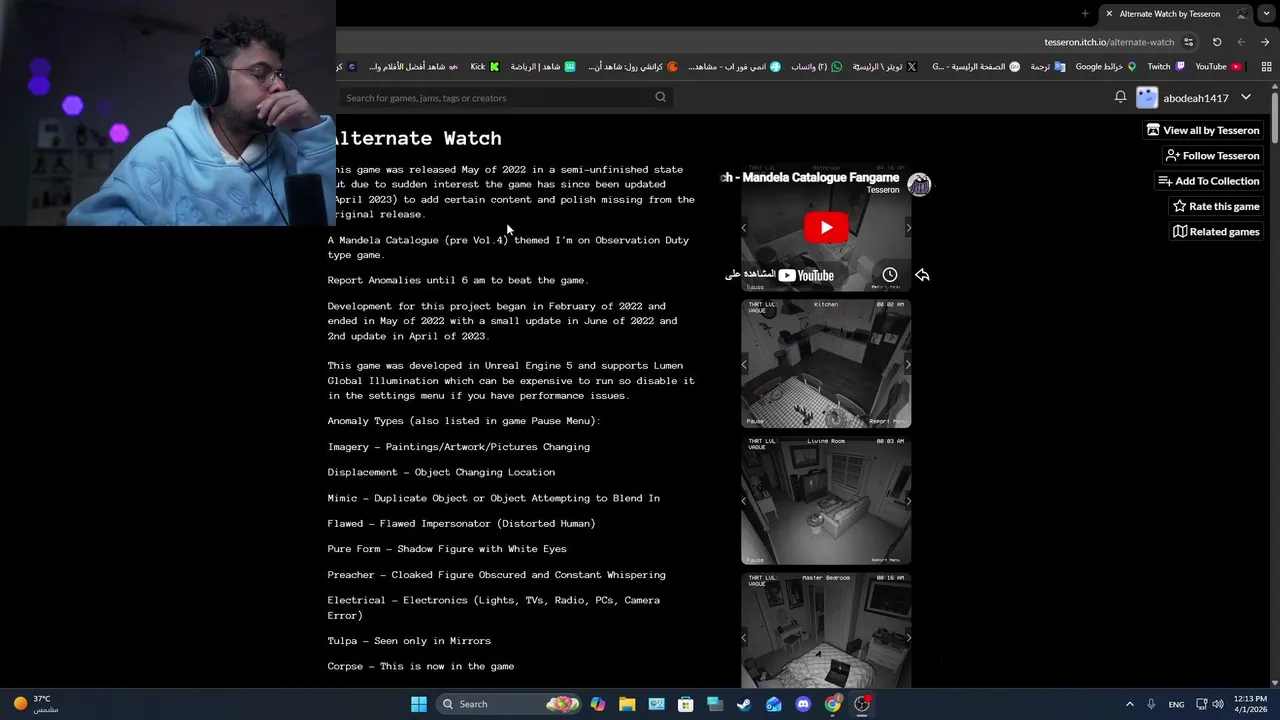Click the text 'Tulpa – Seen only in Mirrors'
Image resolution: width=1280 pixels, height=720 pixels.
point(409,641)
